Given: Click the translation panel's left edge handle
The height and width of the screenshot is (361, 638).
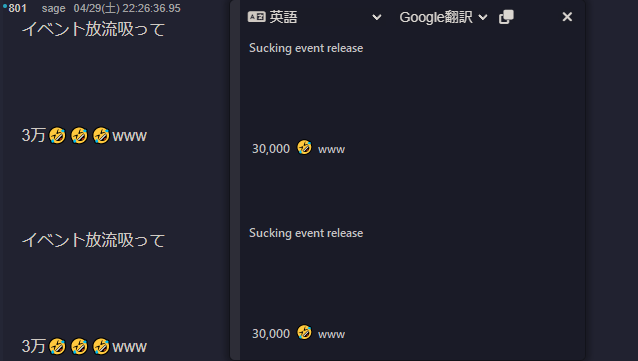Looking at the screenshot, I should coord(235,180).
